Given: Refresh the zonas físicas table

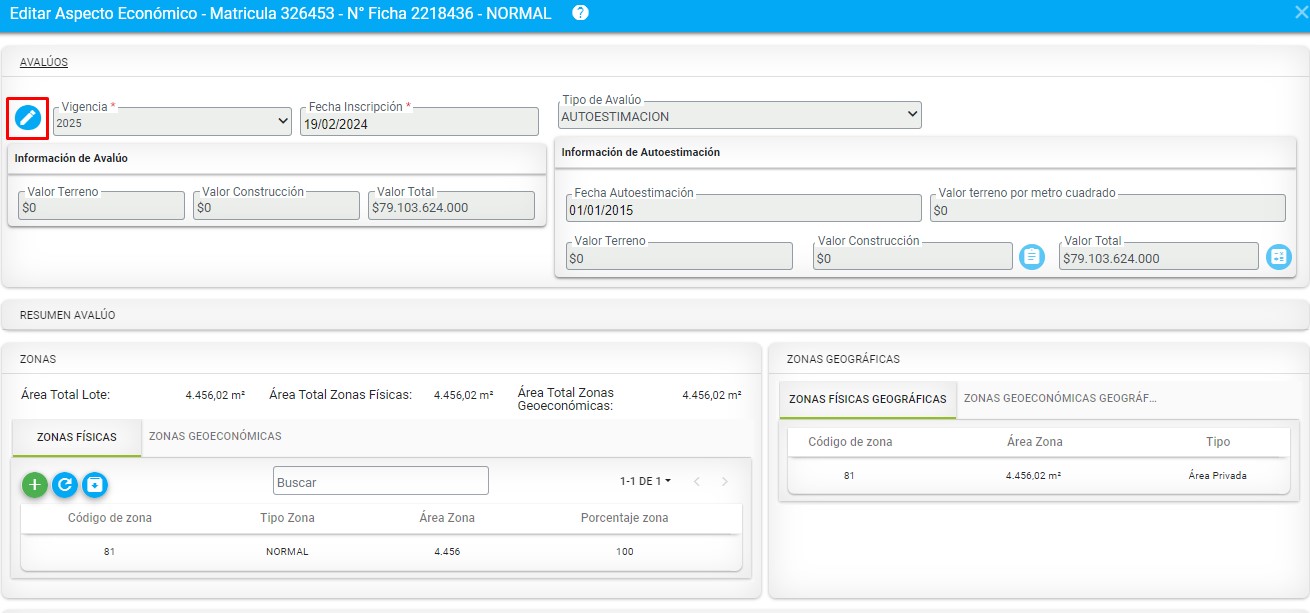Looking at the screenshot, I should (65, 485).
